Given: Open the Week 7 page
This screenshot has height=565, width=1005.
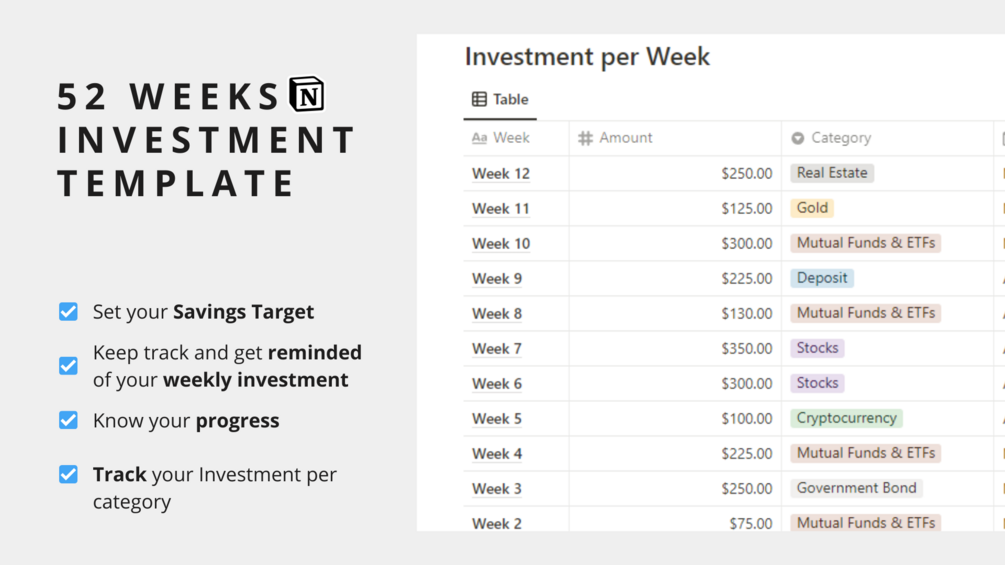Looking at the screenshot, I should pyautogui.click(x=497, y=348).
